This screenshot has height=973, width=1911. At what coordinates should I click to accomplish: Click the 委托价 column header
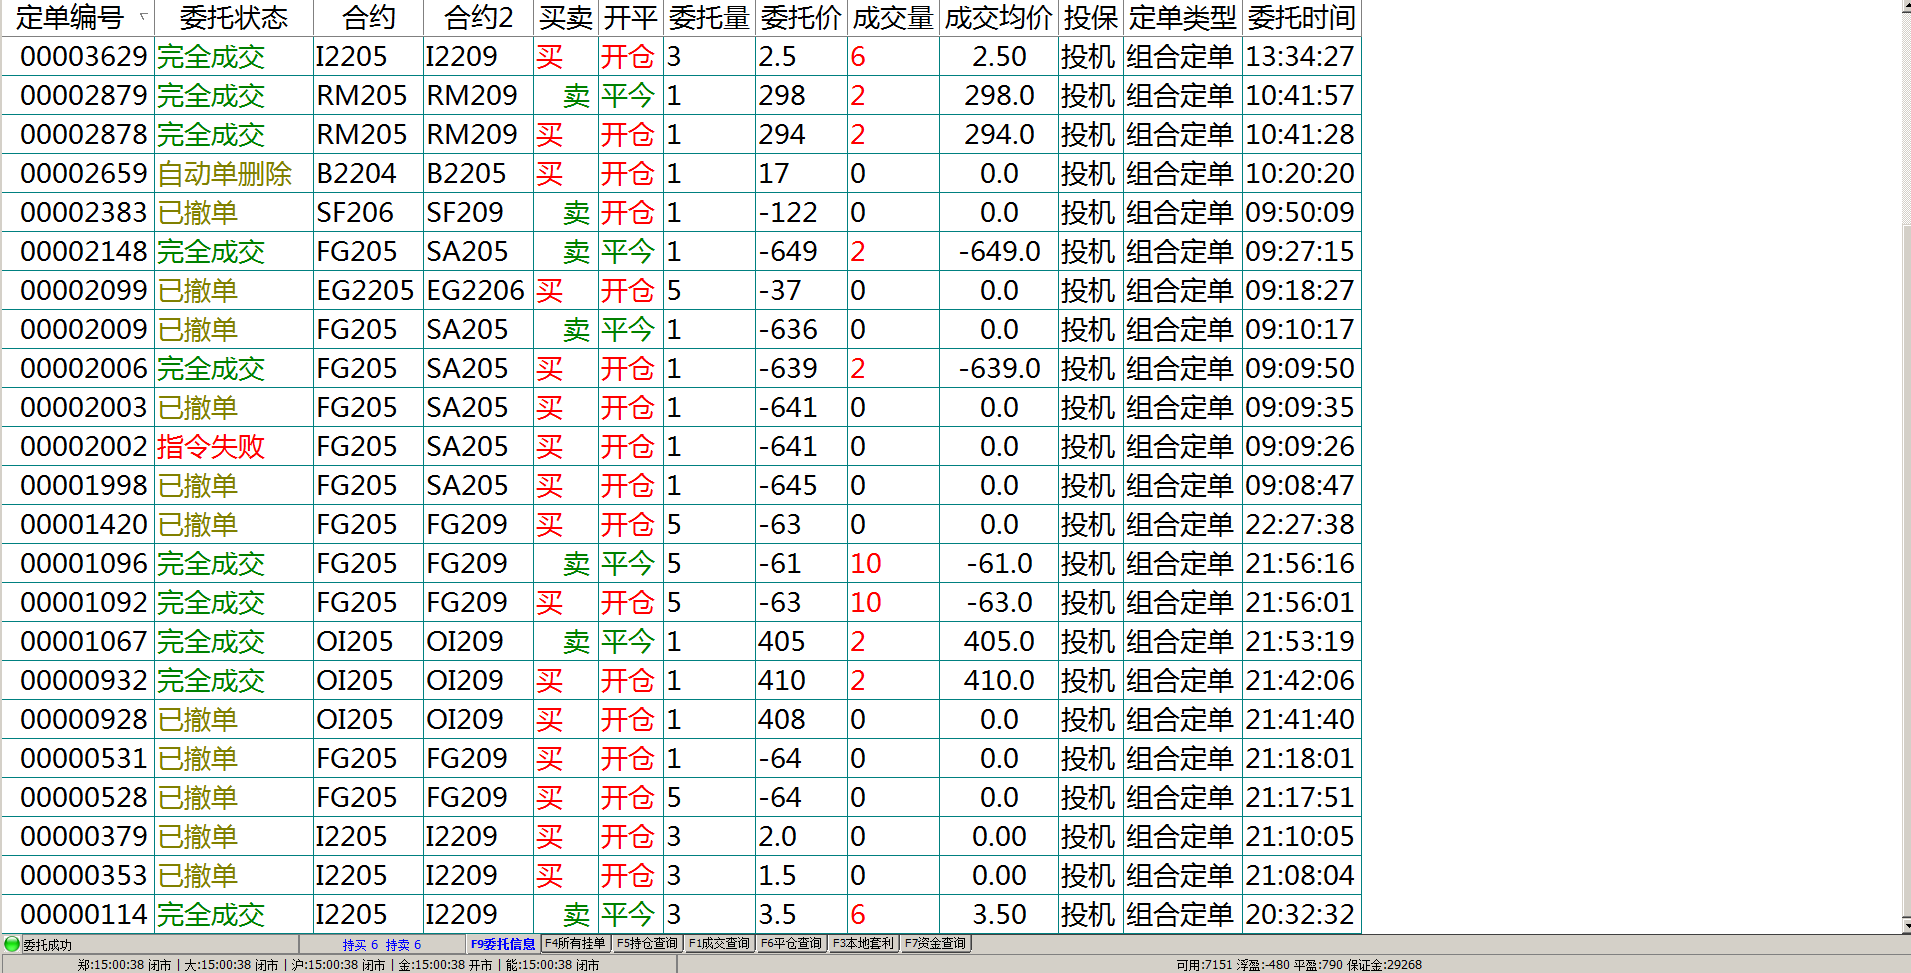pos(801,18)
